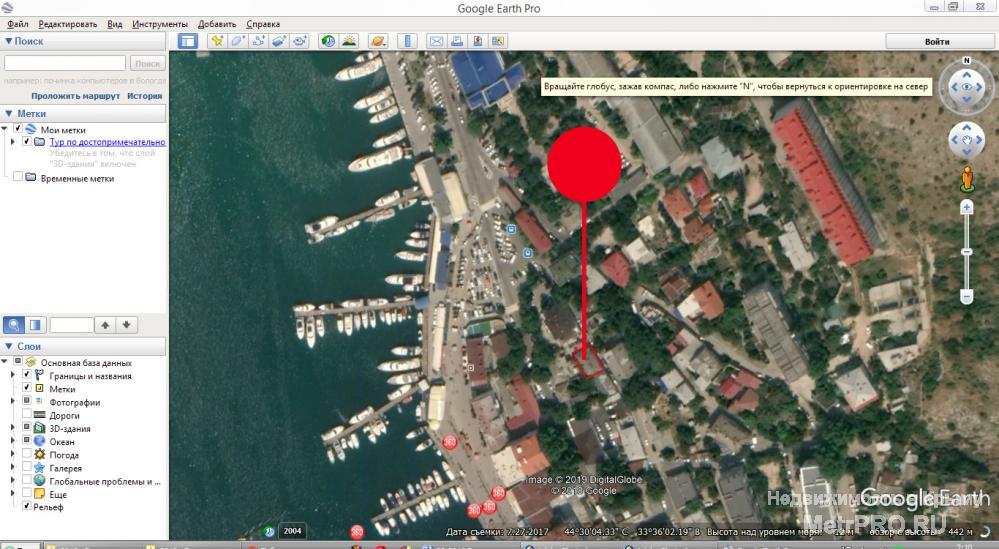999x549 pixels.
Task: Move selected item up with arrow button
Action: click(x=105, y=325)
